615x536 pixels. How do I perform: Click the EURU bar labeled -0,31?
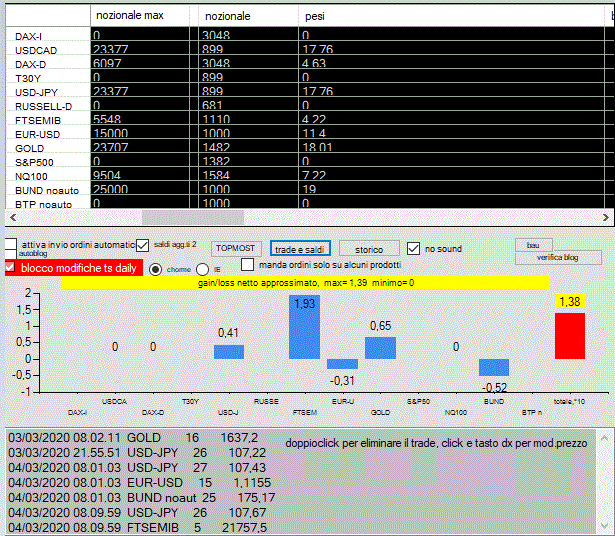(x=342, y=364)
